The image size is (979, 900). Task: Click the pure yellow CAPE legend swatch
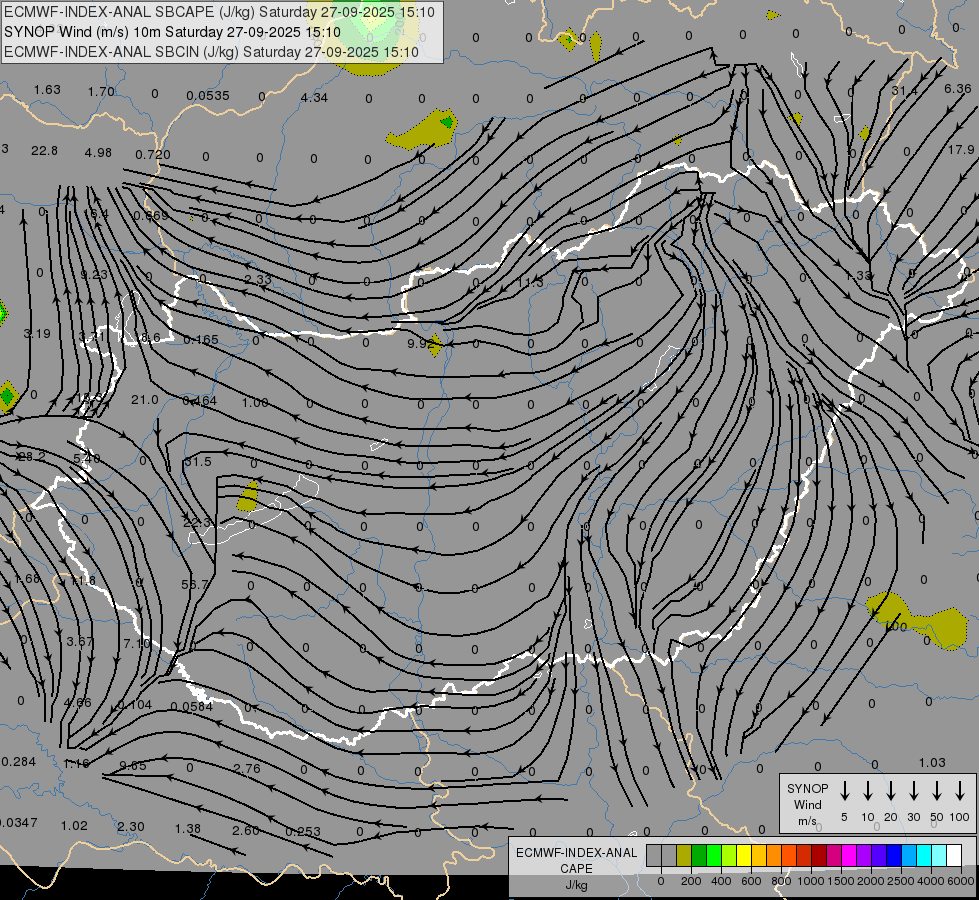(x=744, y=856)
